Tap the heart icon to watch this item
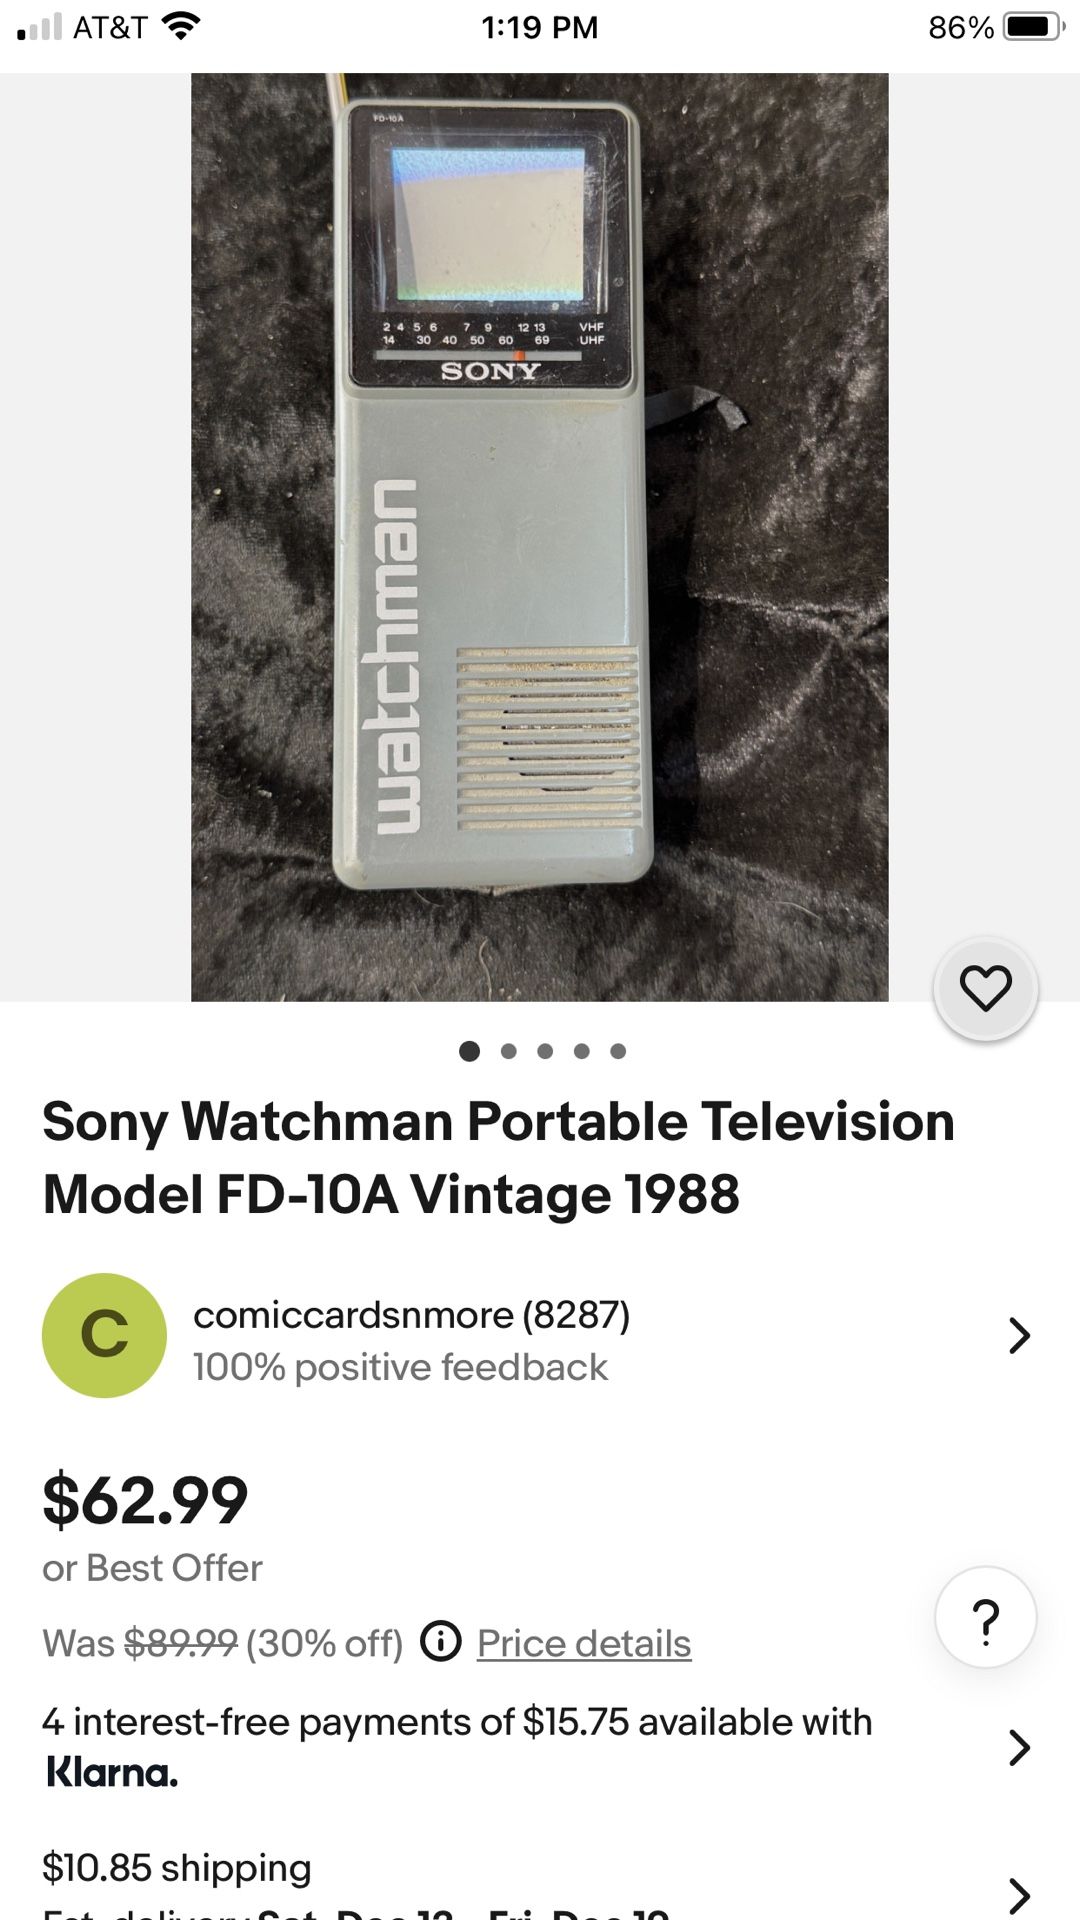This screenshot has width=1080, height=1920. 985,988
